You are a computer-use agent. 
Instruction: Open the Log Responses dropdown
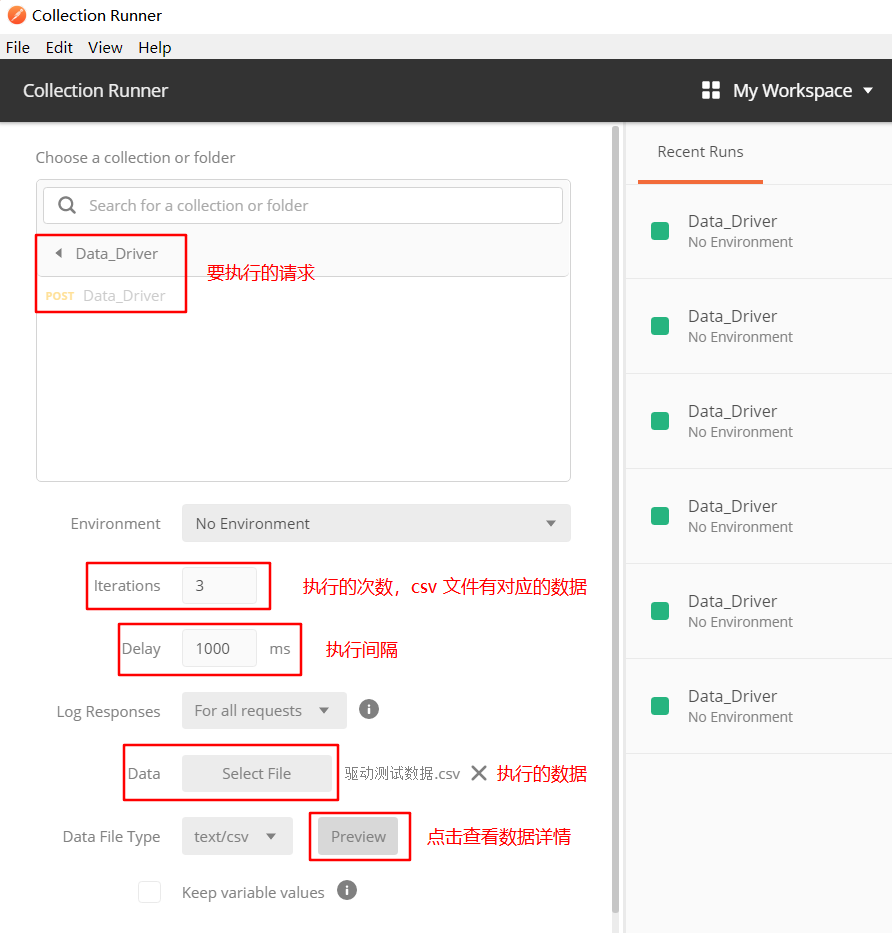click(264, 710)
